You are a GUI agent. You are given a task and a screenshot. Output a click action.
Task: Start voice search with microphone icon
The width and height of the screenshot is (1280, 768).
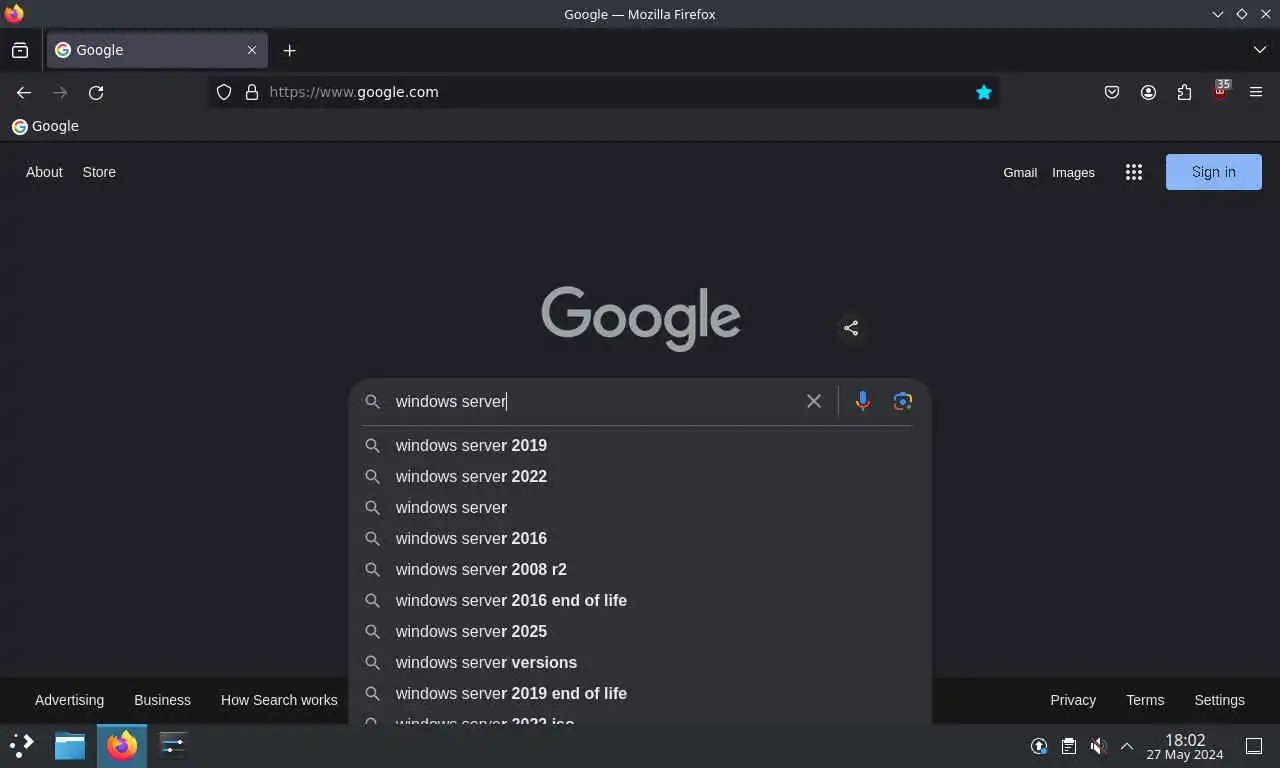863,401
